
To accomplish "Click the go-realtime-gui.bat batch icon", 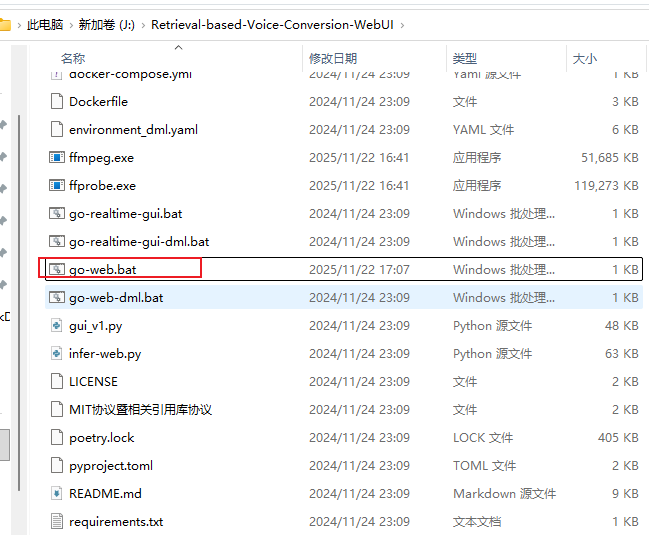I will point(57,214).
